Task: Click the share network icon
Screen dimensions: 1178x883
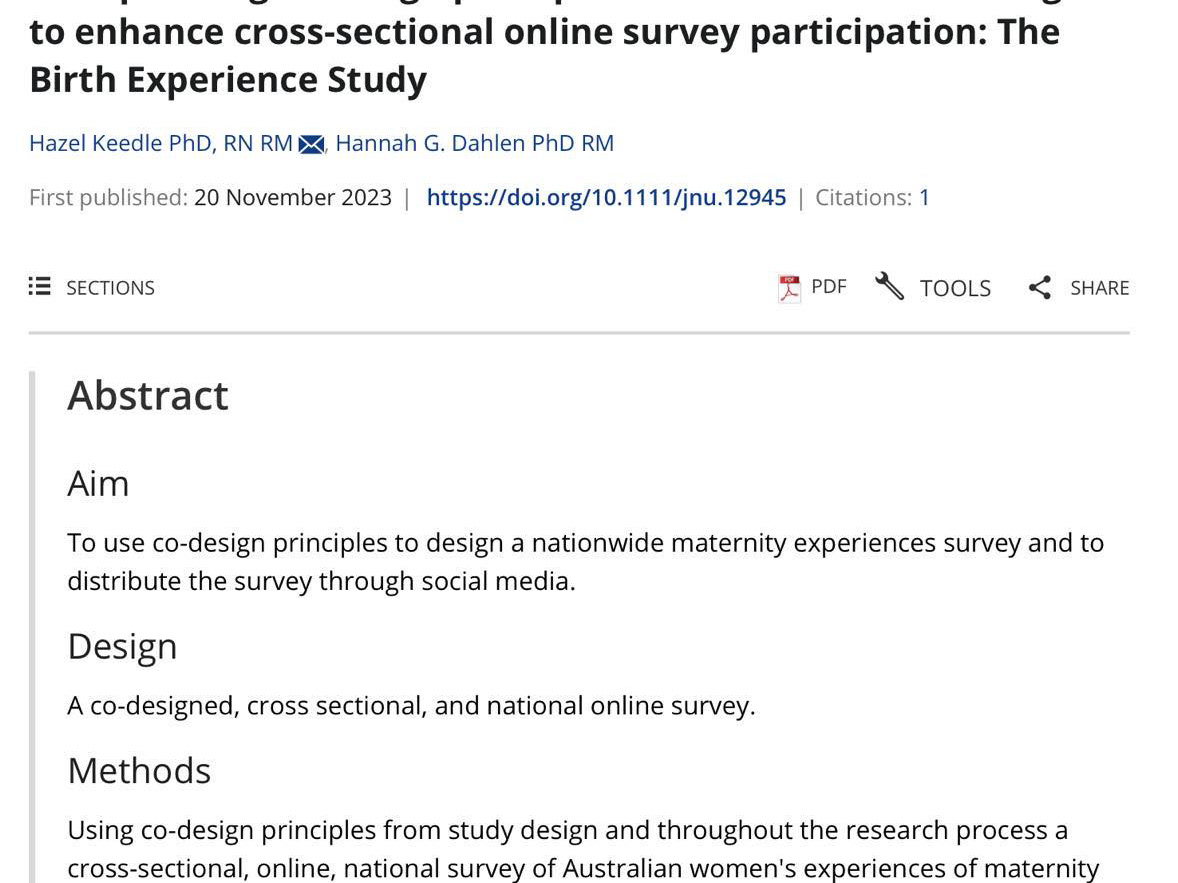Action: [1040, 287]
